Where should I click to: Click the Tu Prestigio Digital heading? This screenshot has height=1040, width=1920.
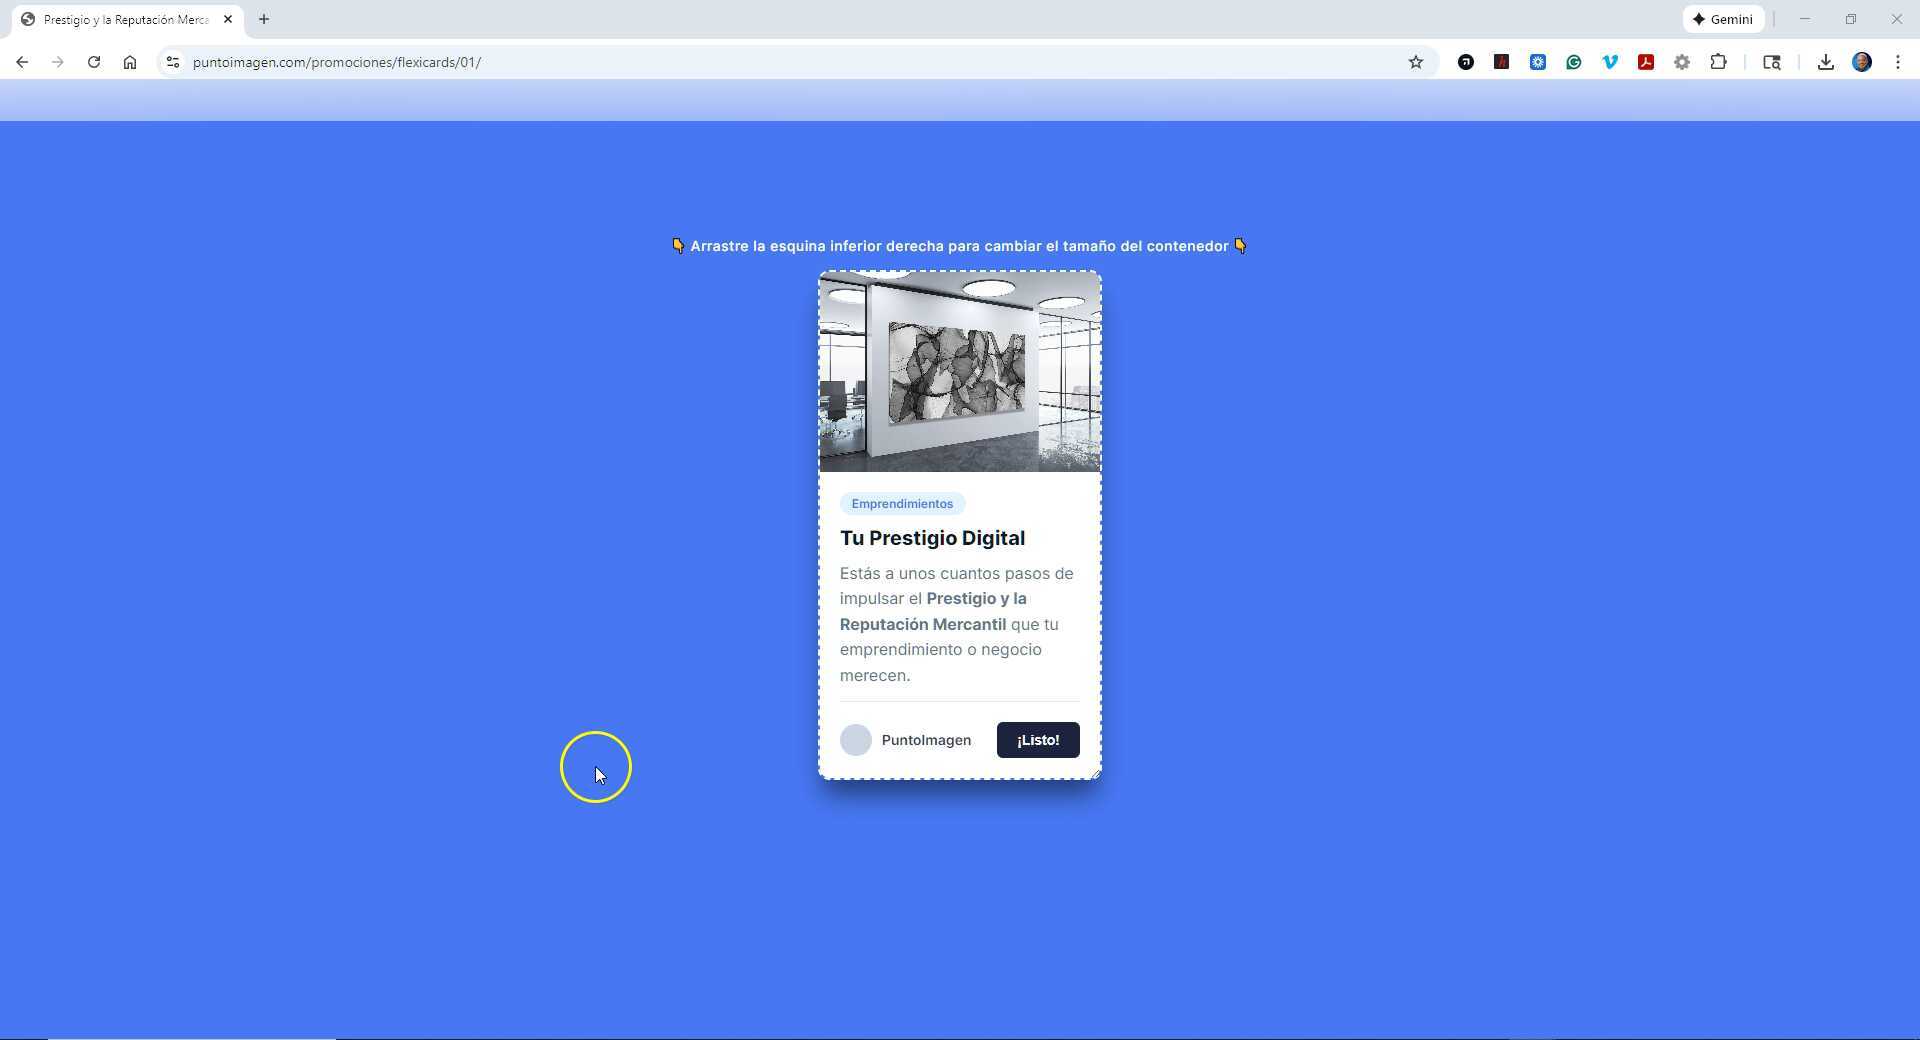[932, 538]
